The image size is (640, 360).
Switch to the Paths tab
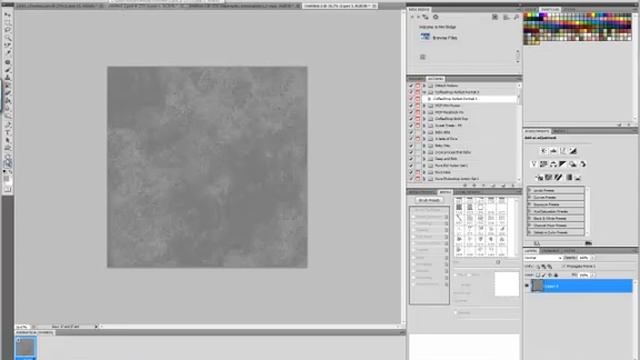(x=569, y=251)
